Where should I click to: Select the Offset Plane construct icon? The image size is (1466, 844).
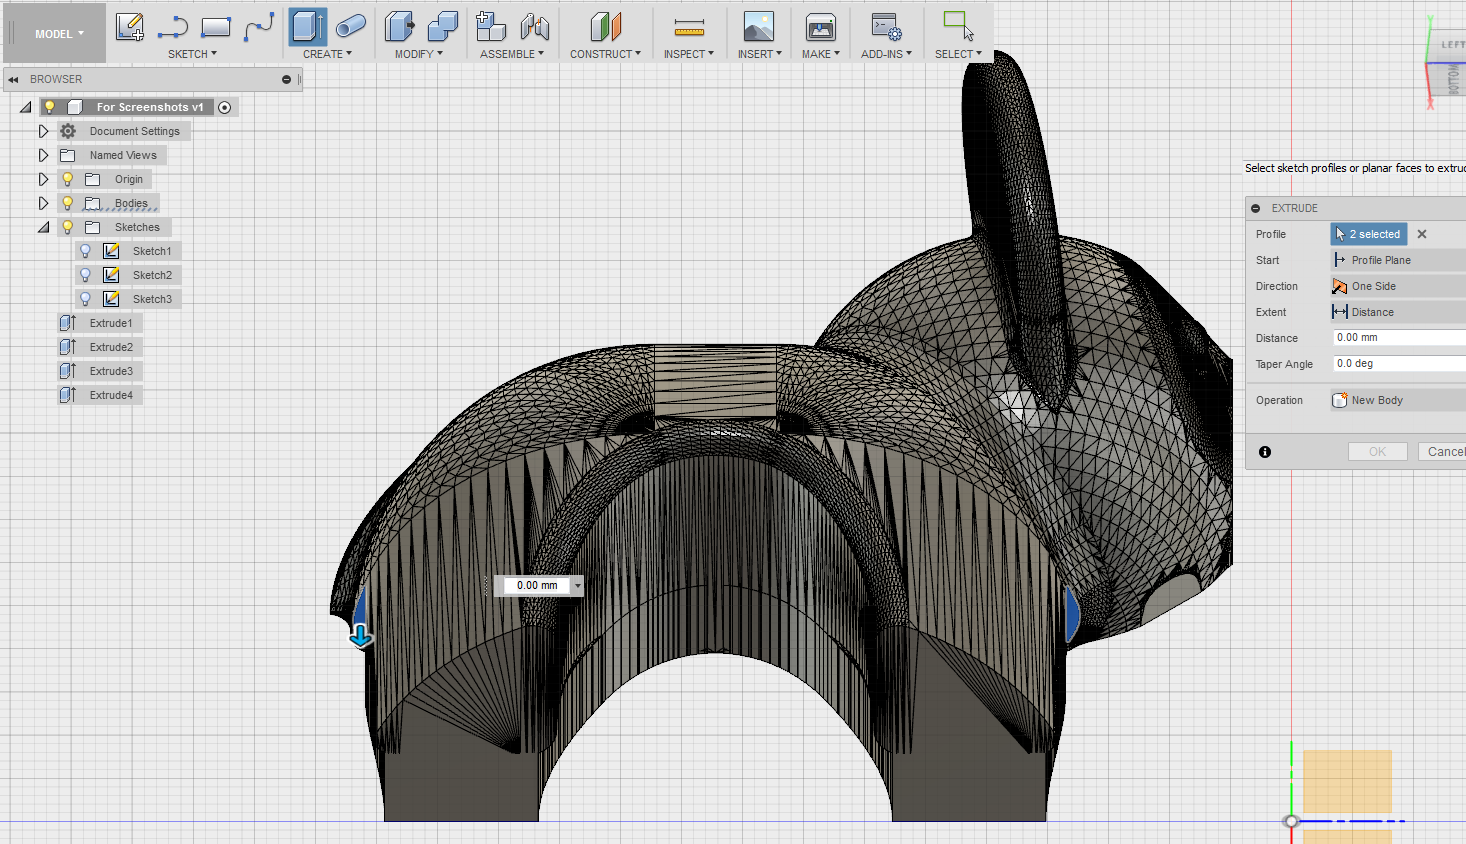tap(606, 27)
